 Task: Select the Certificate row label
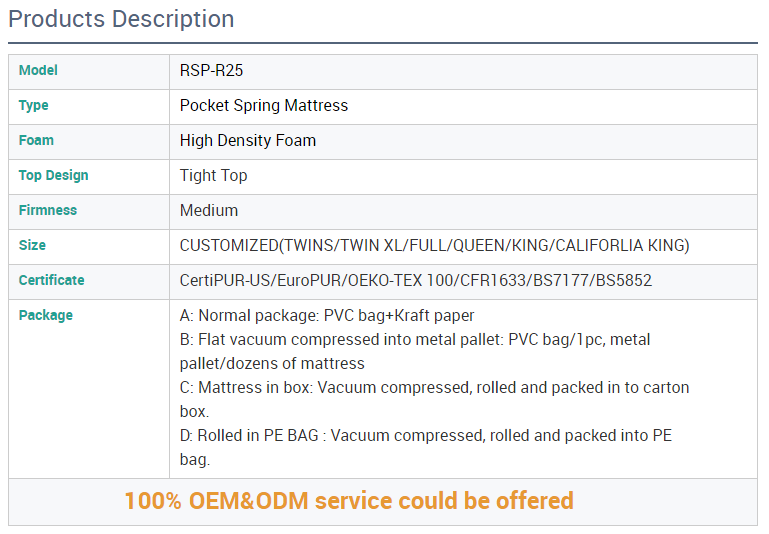tap(51, 280)
